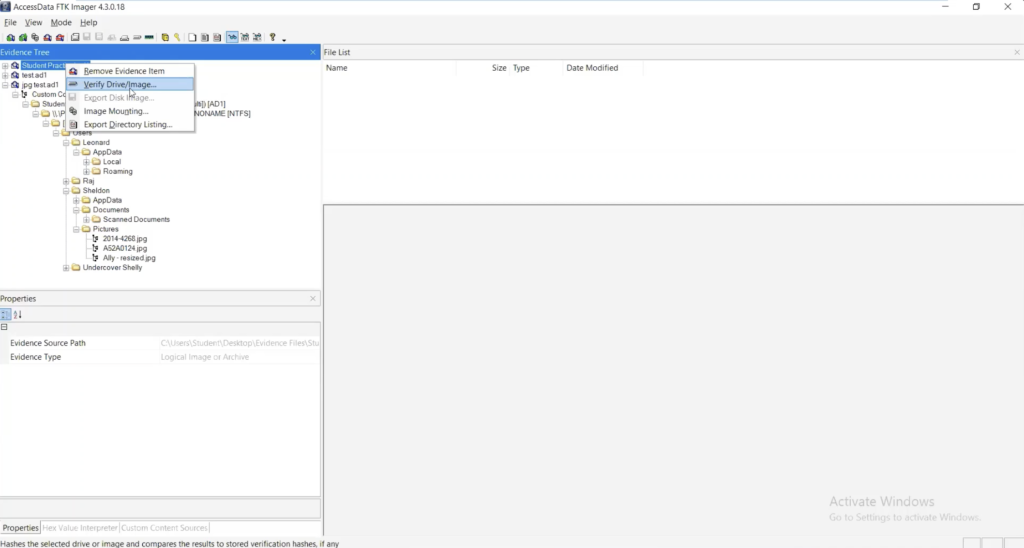Expand the Undercover Shelly folder node
The height and width of the screenshot is (548, 1024).
(66, 268)
